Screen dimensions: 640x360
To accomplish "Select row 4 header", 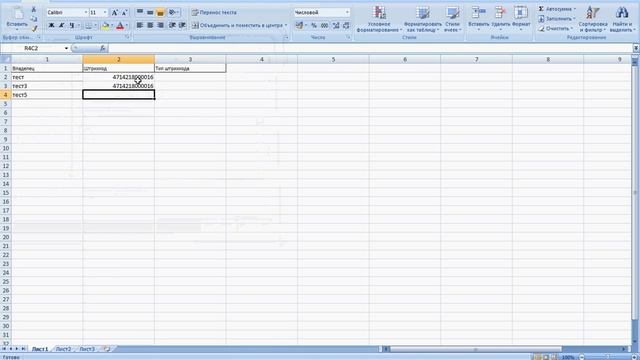I will click(x=6, y=95).
